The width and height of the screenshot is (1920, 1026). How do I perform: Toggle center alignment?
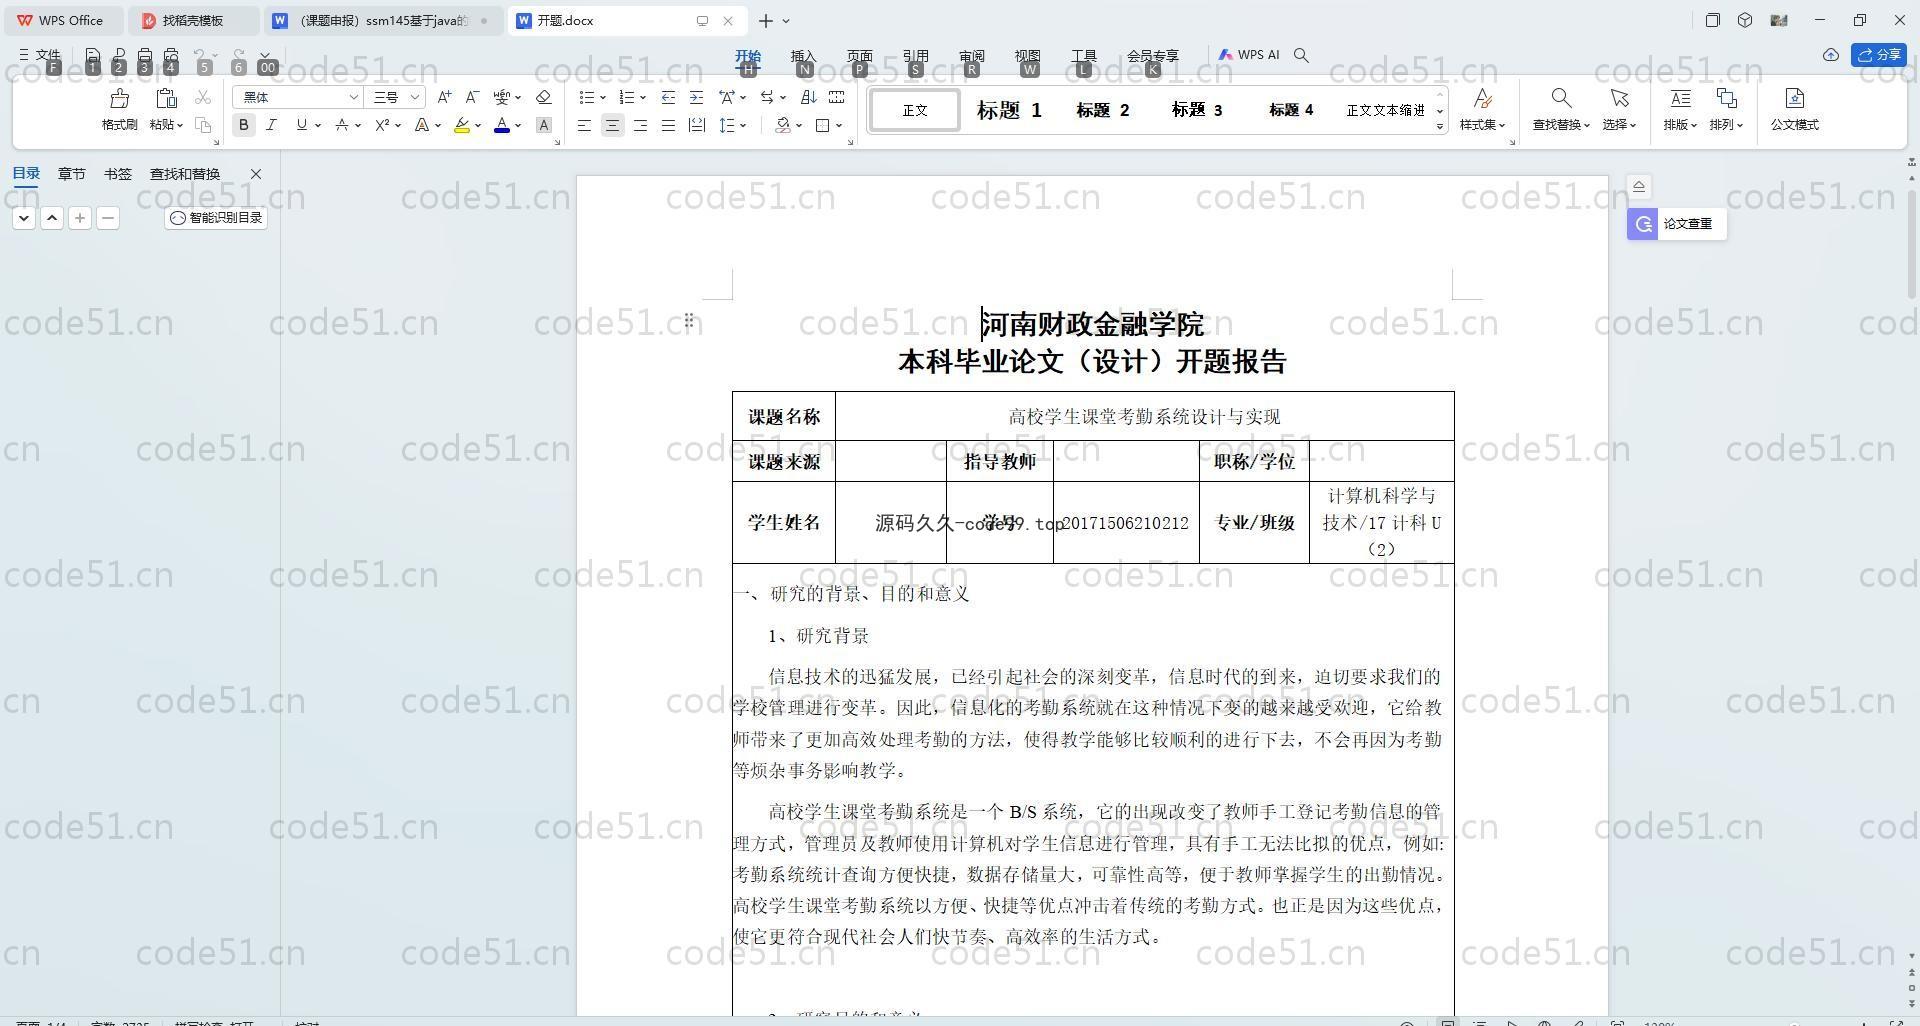612,125
